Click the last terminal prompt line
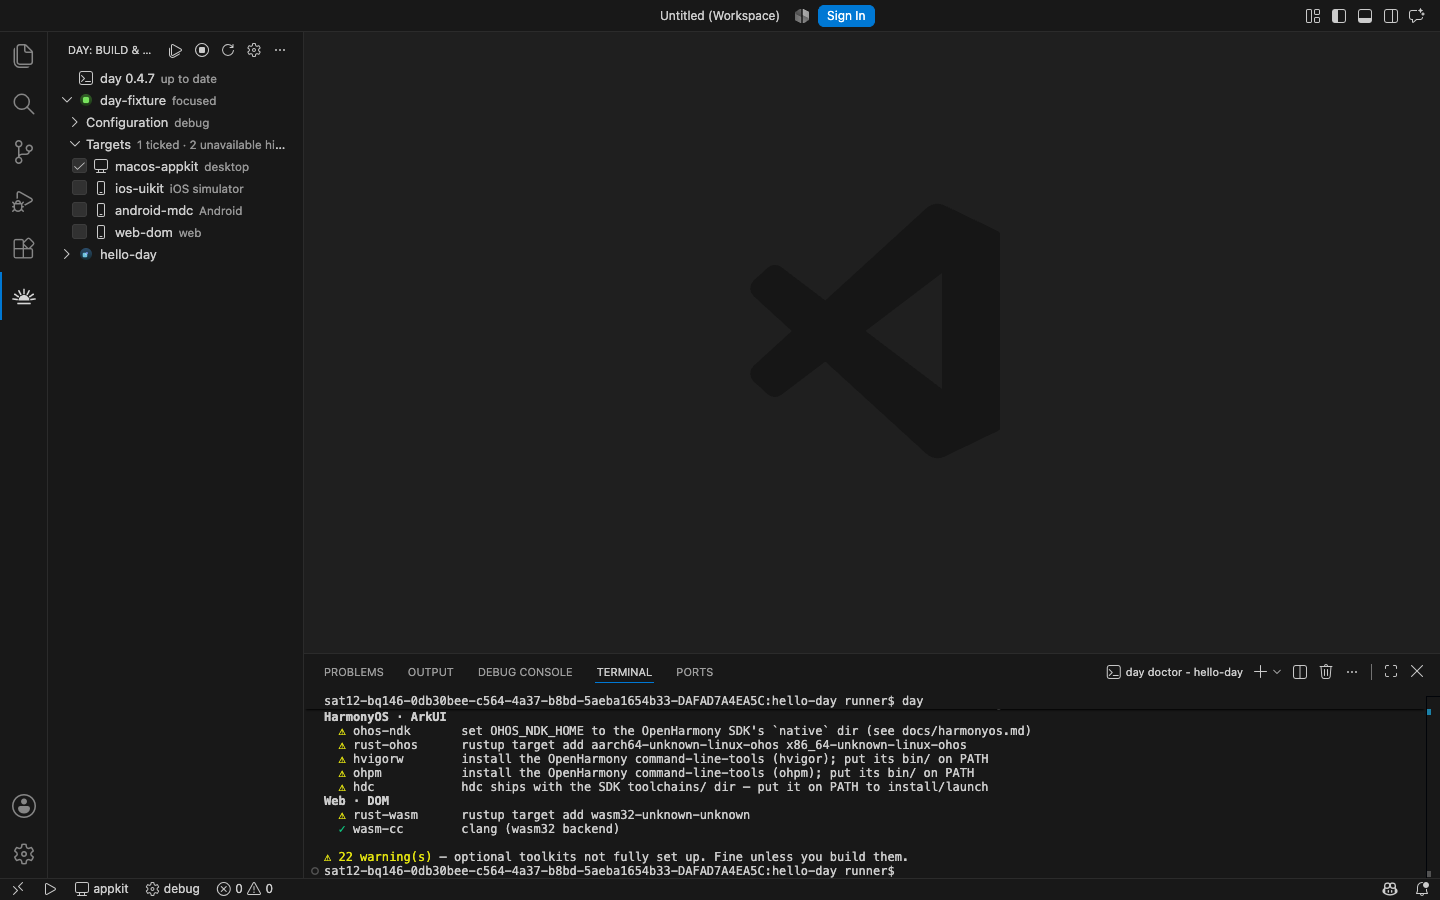 pos(609,871)
